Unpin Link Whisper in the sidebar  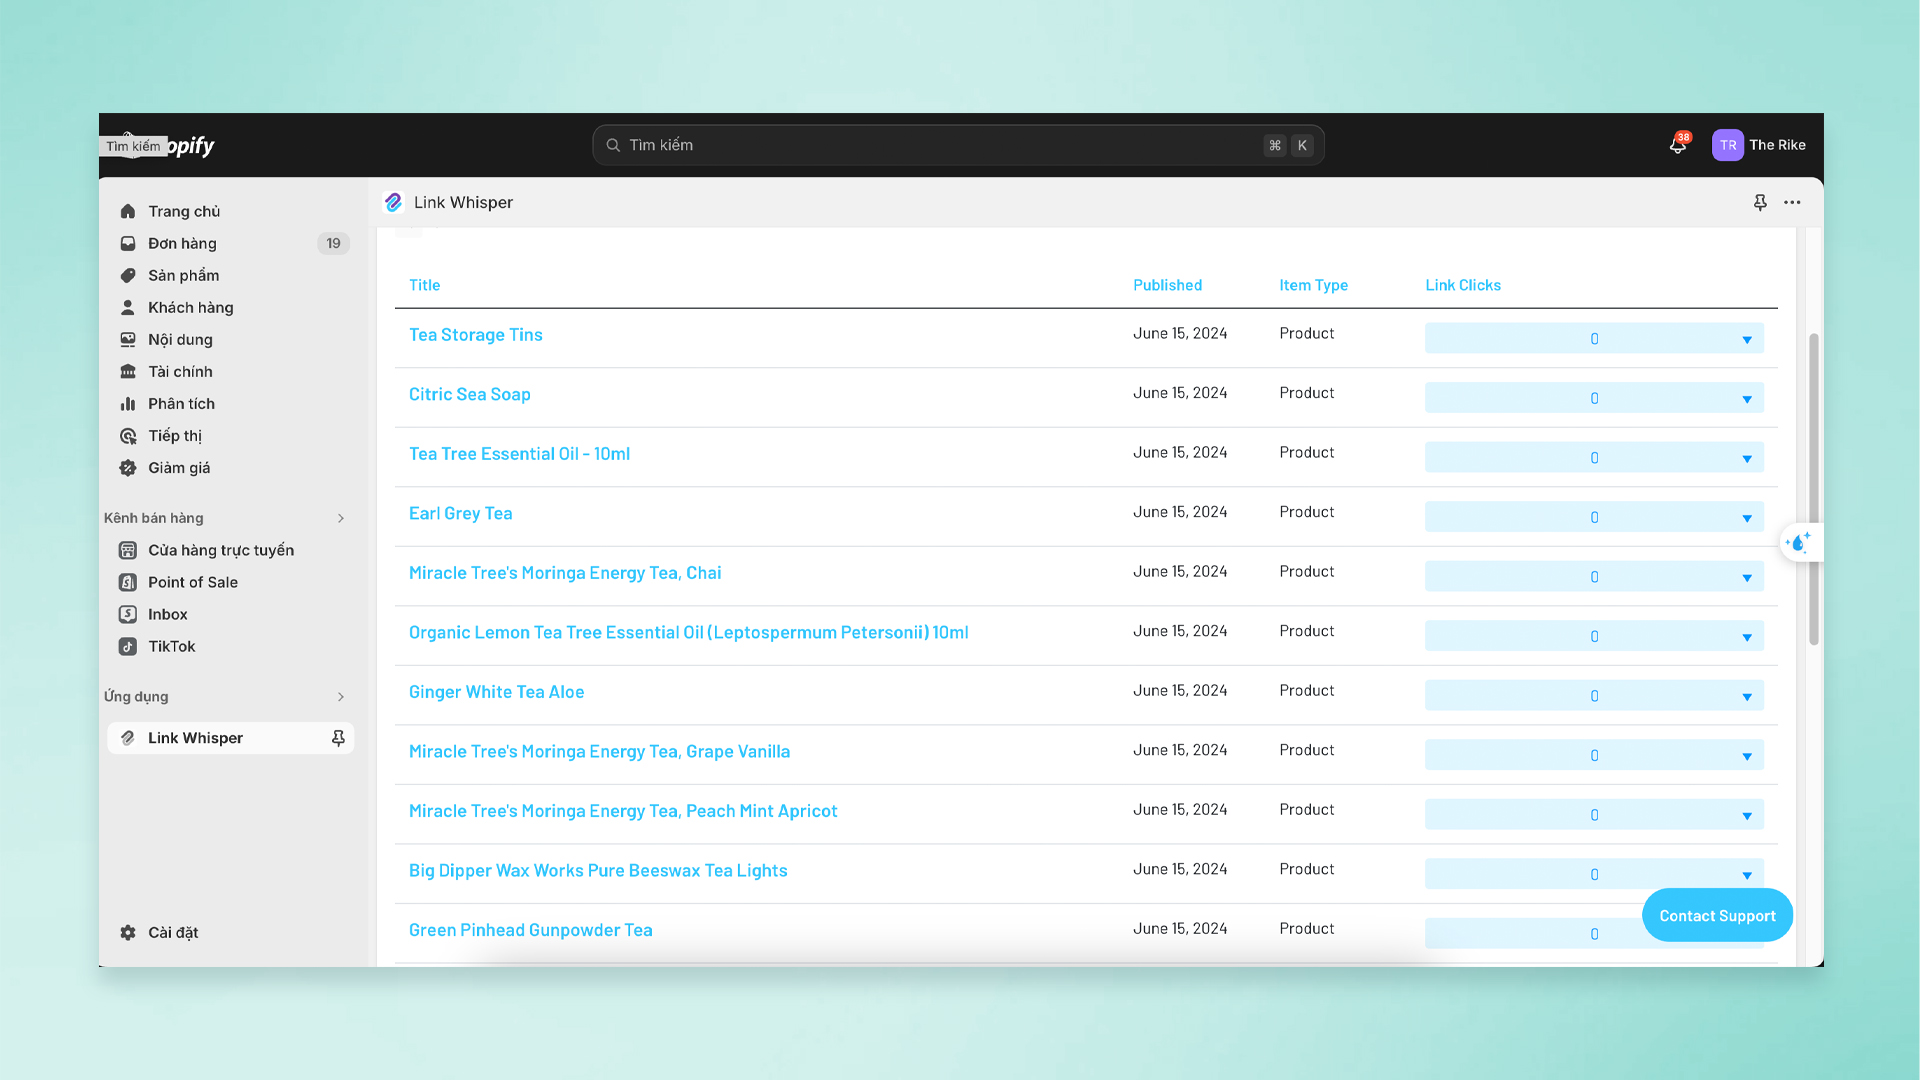pos(338,738)
